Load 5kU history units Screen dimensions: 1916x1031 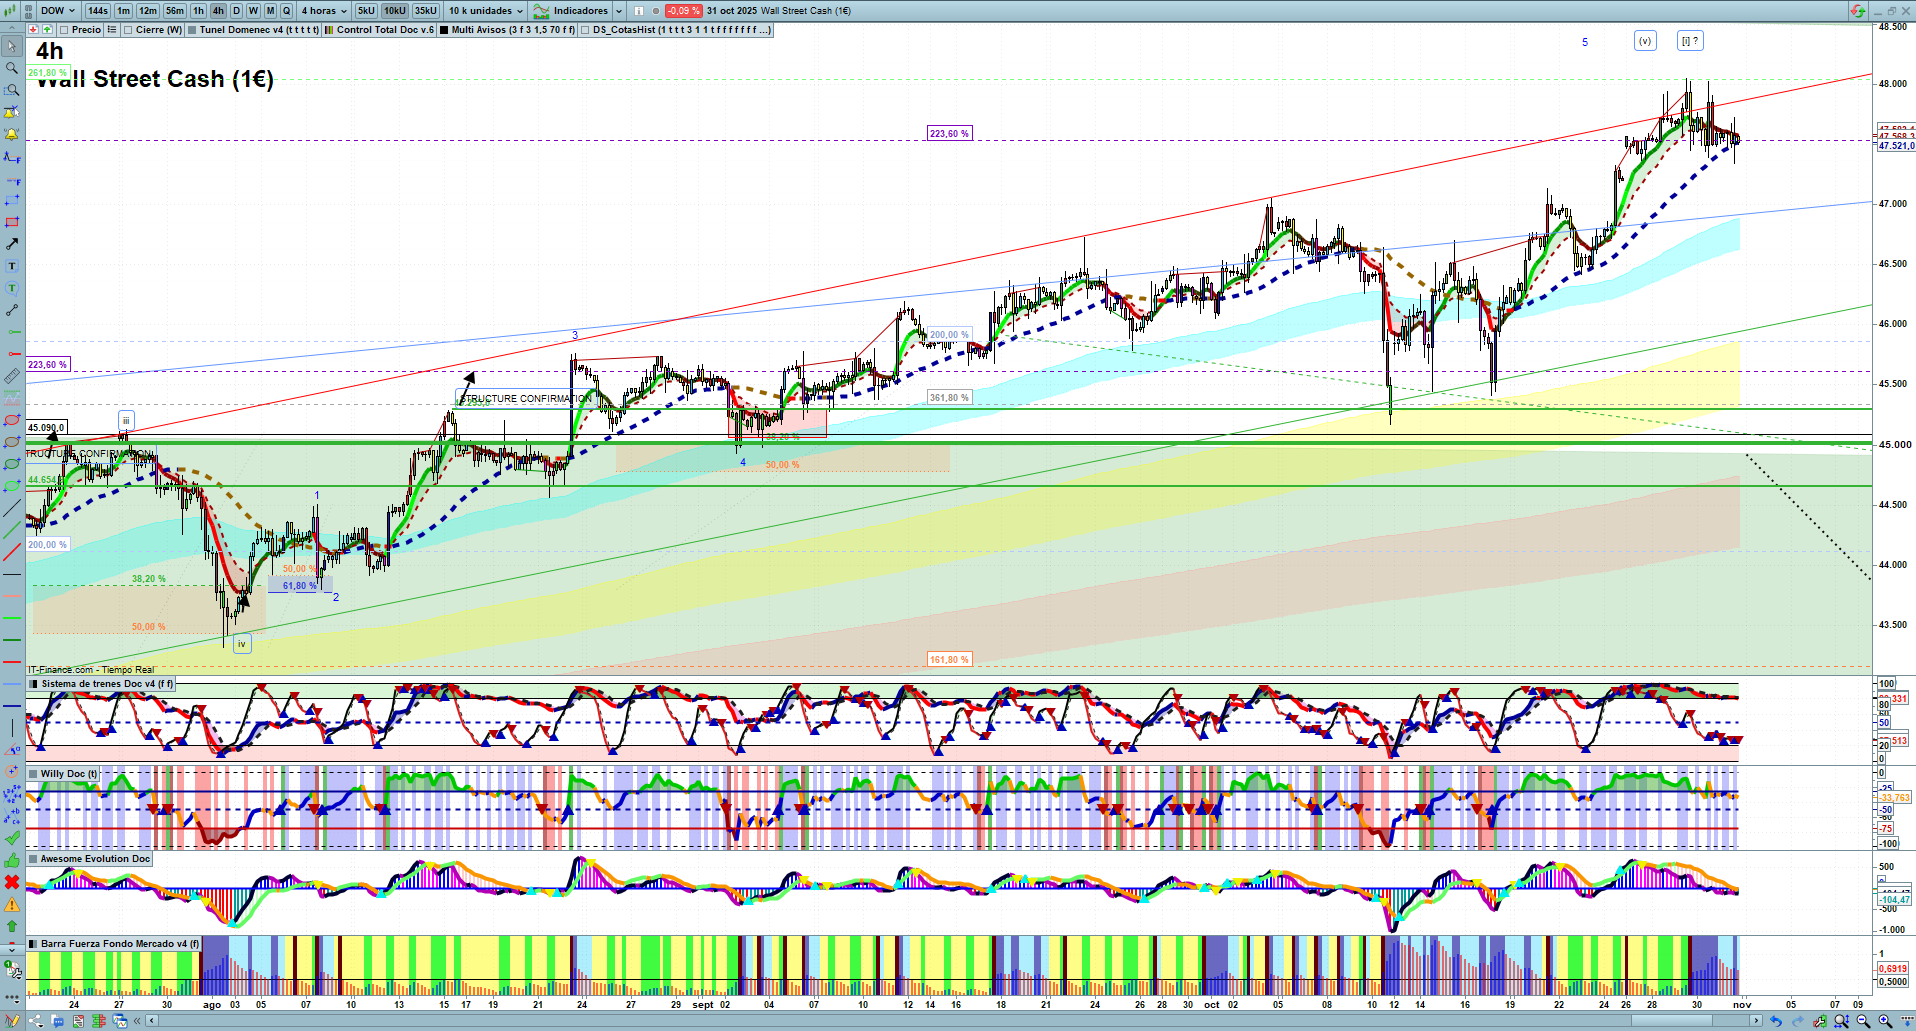[366, 11]
